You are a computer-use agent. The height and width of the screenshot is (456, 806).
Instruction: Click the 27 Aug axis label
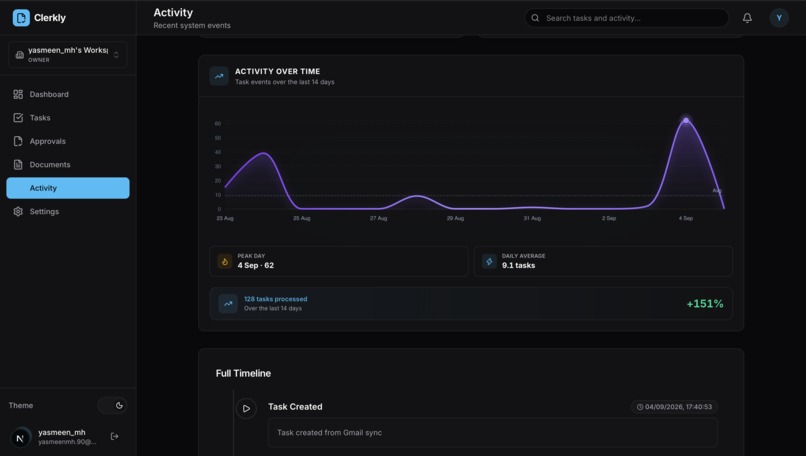point(378,218)
